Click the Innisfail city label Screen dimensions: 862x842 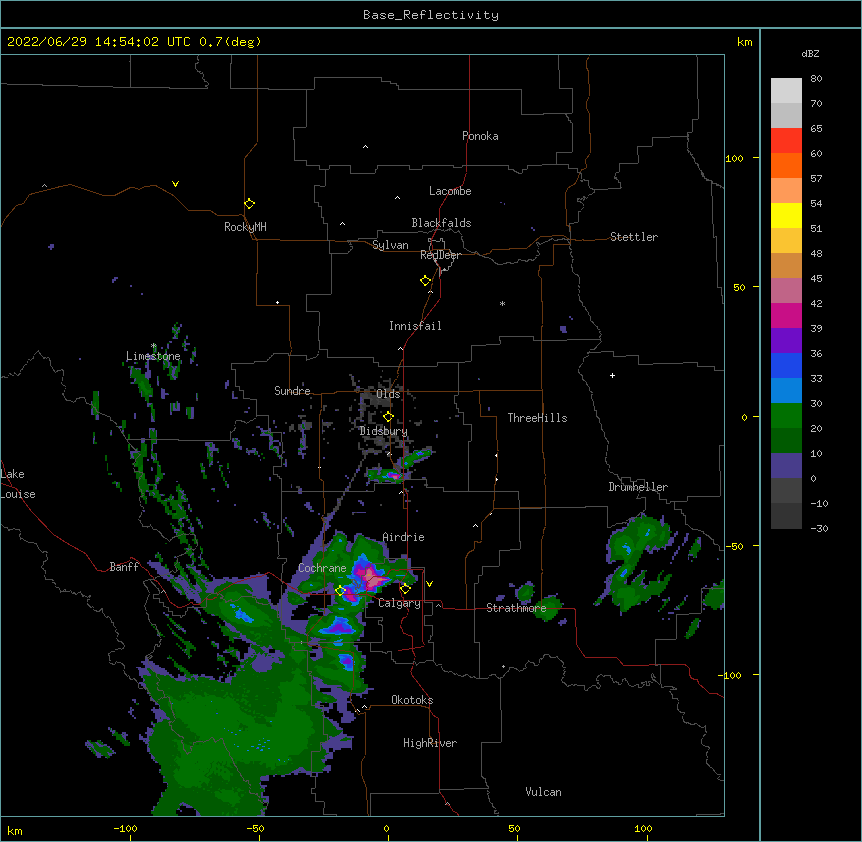(415, 326)
